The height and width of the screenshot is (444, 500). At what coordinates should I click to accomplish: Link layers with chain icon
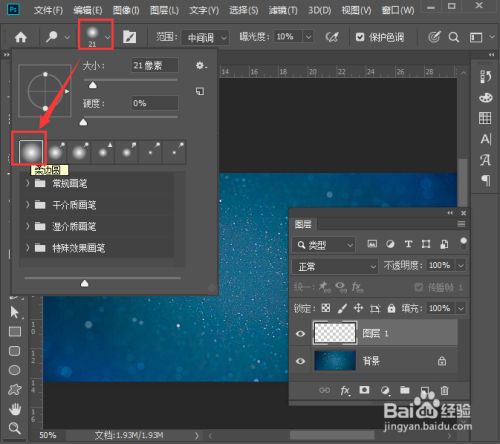click(324, 390)
